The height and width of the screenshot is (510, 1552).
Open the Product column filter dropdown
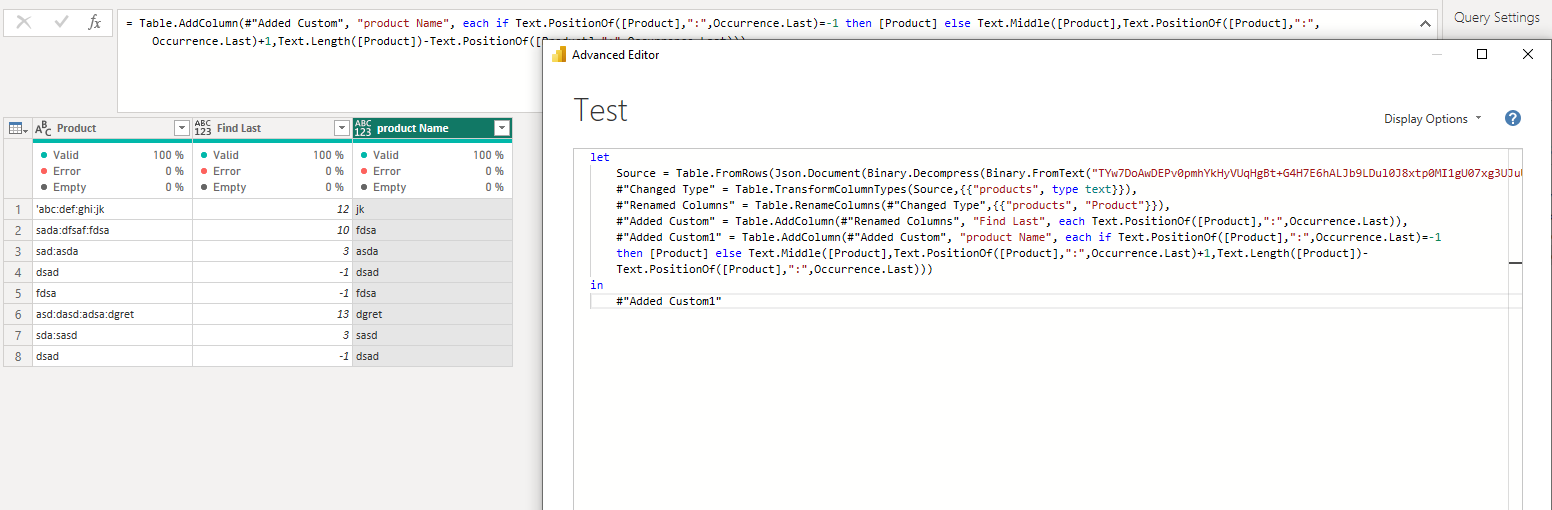tap(181, 128)
